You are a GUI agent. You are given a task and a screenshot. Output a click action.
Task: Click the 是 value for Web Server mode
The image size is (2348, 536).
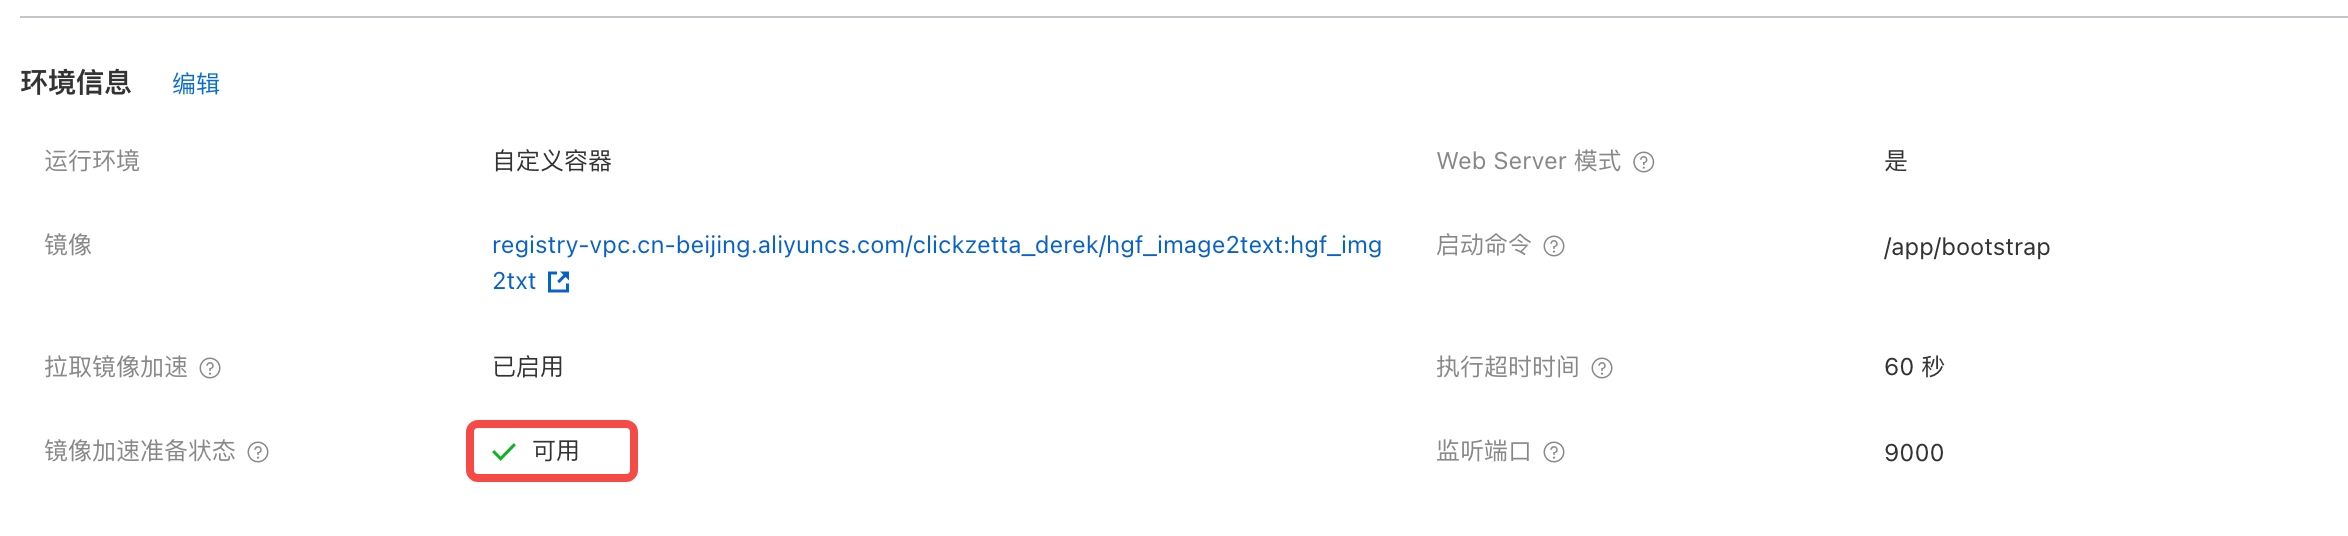(1896, 161)
